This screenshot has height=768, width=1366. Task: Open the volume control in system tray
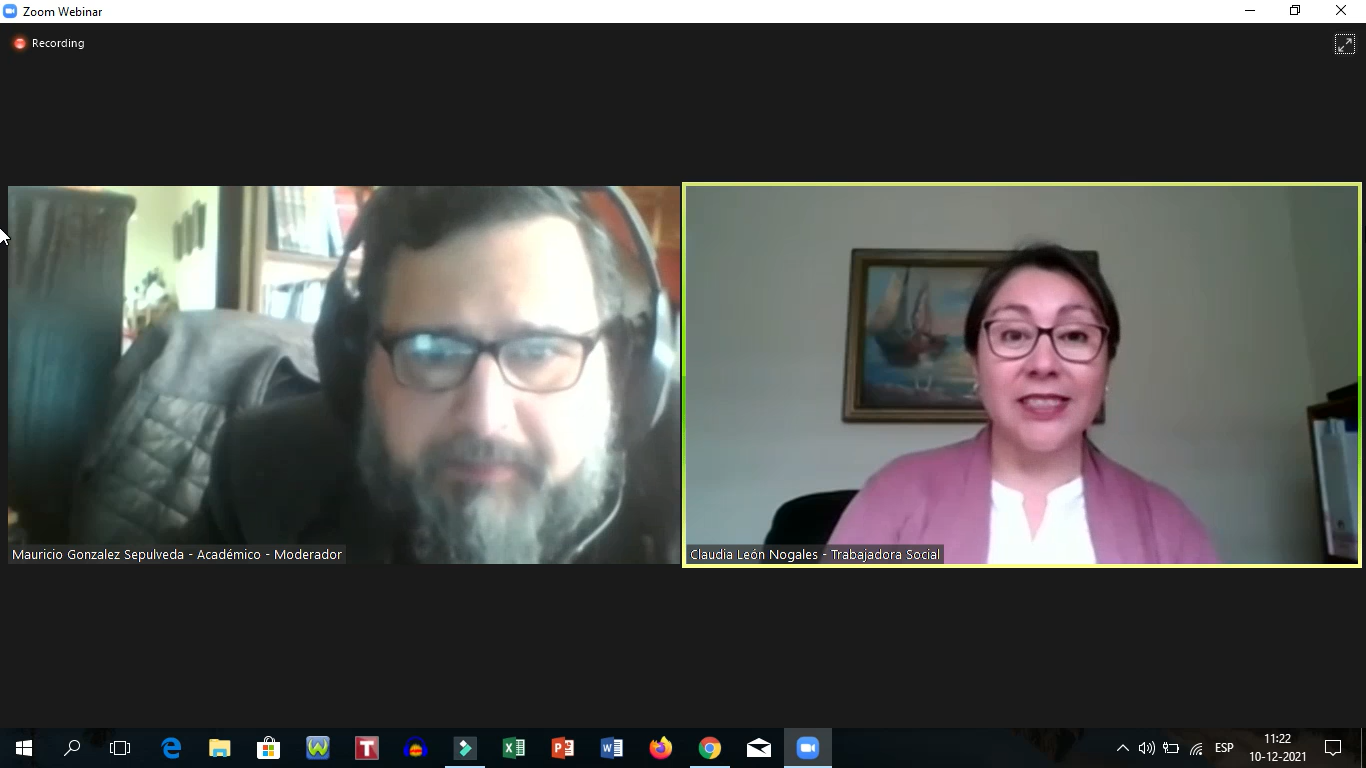(1146, 748)
